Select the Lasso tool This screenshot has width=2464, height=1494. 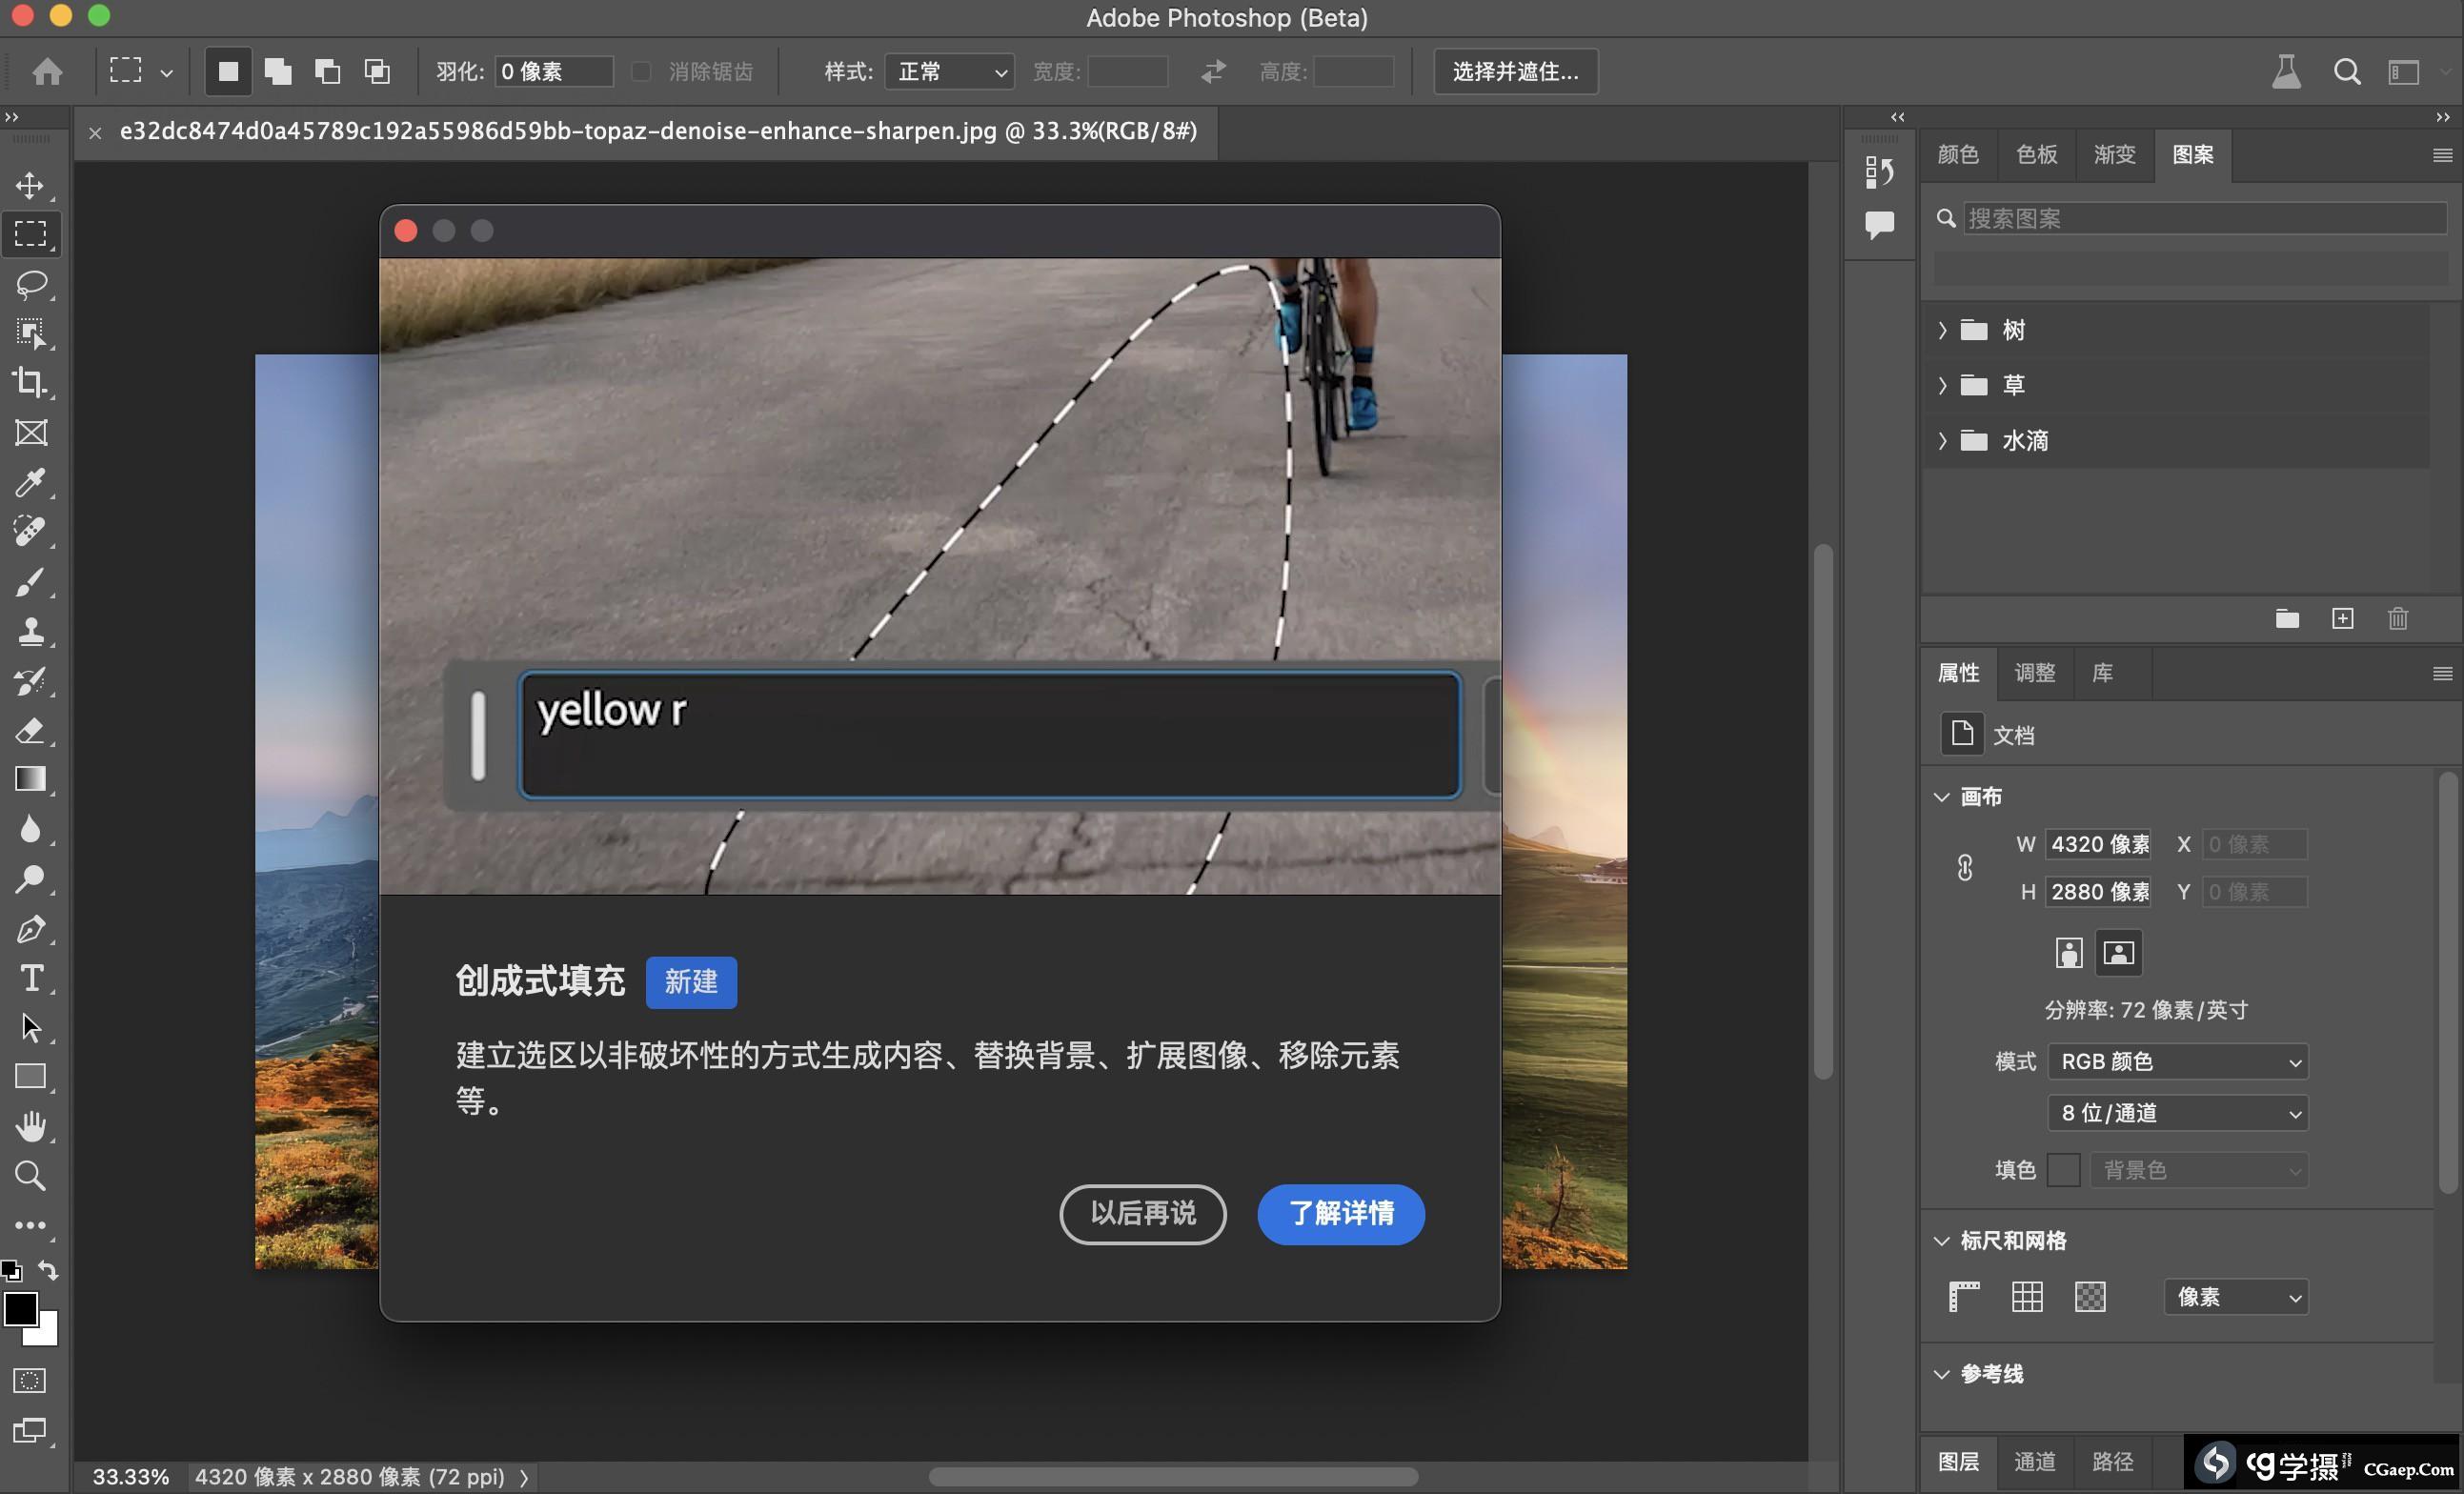pyautogui.click(x=31, y=284)
